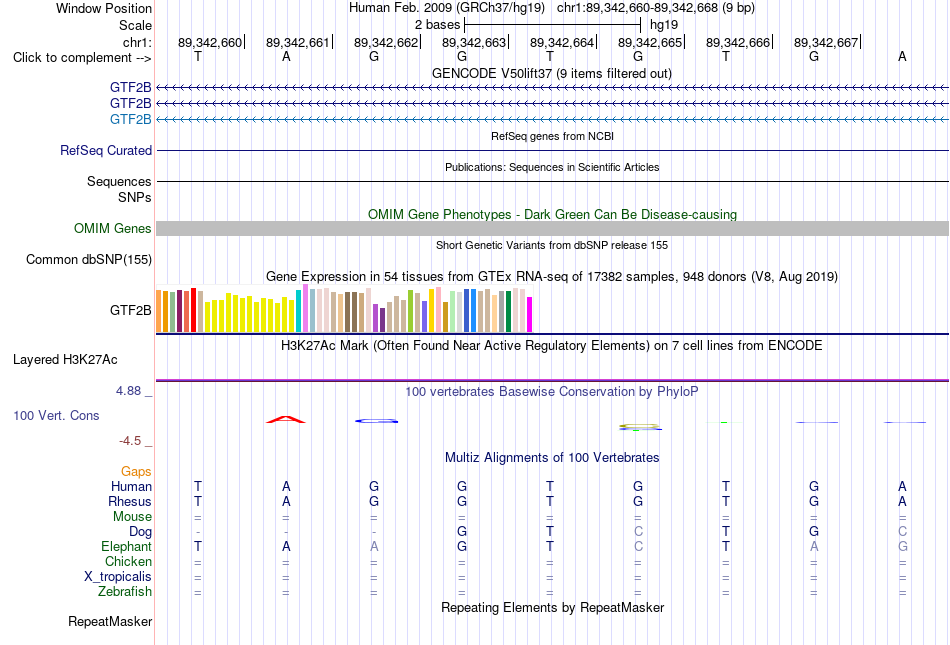The image size is (950, 645).
Task: Select the Mouse species row label
Action: click(132, 517)
